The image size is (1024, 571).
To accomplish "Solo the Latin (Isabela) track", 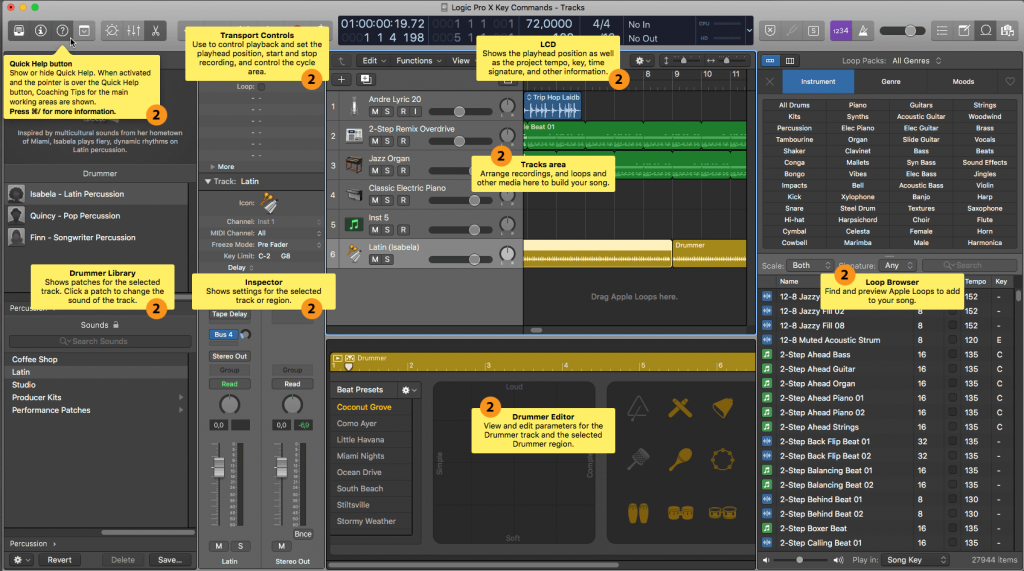I will click(387, 259).
